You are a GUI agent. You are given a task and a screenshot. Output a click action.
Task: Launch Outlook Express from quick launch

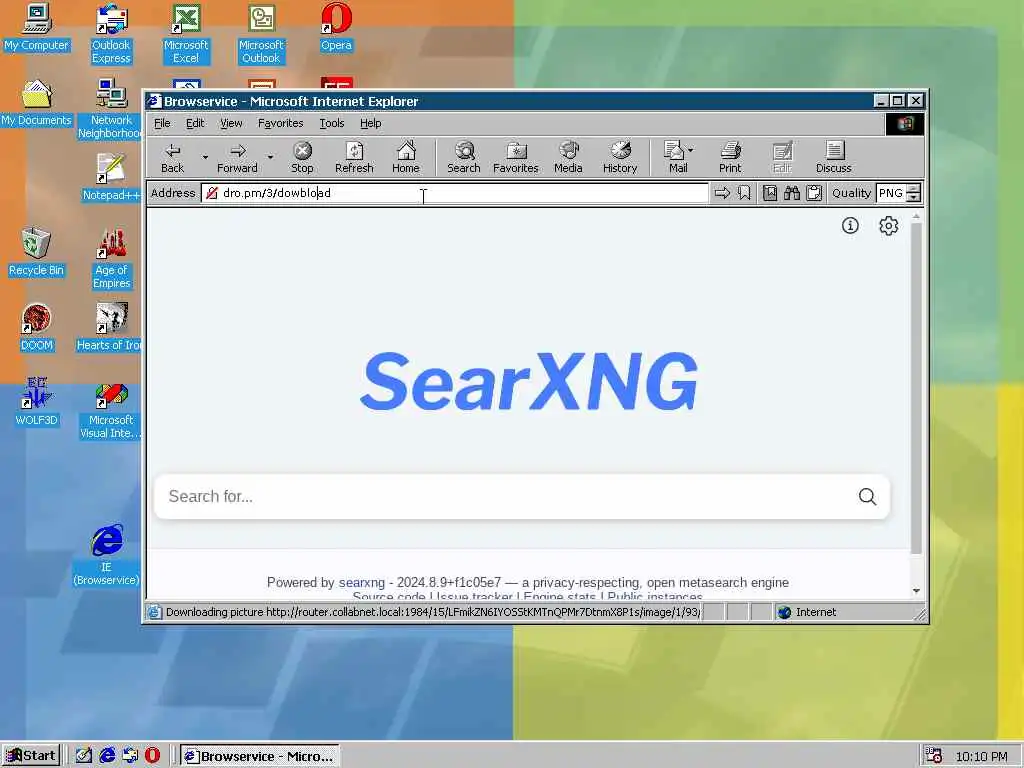(x=130, y=756)
